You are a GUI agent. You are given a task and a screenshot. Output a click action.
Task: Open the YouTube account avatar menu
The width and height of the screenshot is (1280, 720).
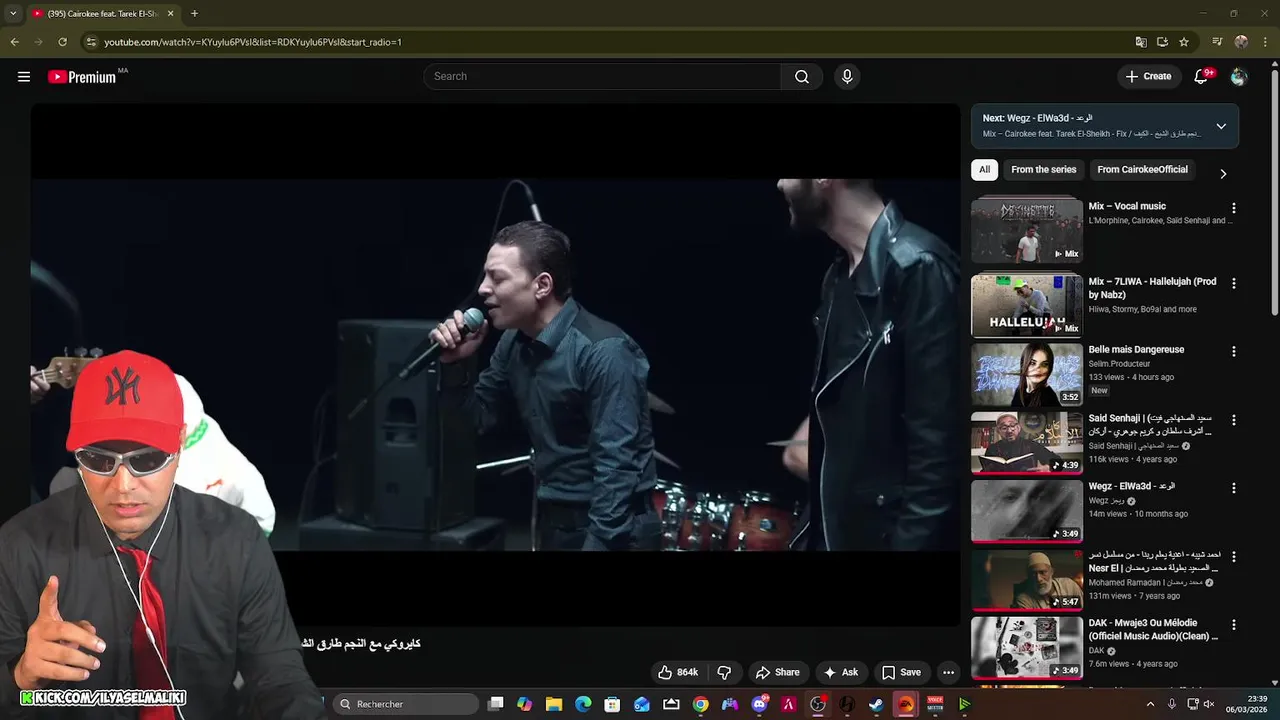[1239, 77]
